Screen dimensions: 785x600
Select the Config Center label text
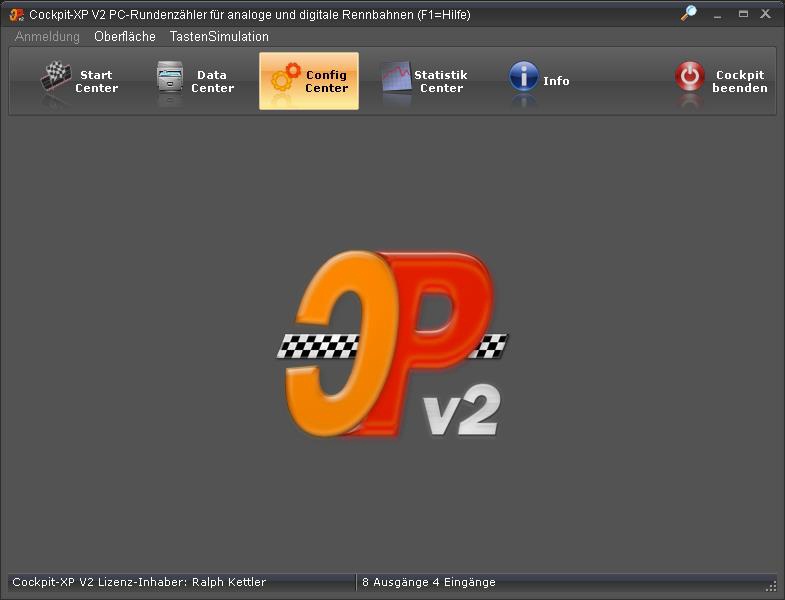click(326, 81)
